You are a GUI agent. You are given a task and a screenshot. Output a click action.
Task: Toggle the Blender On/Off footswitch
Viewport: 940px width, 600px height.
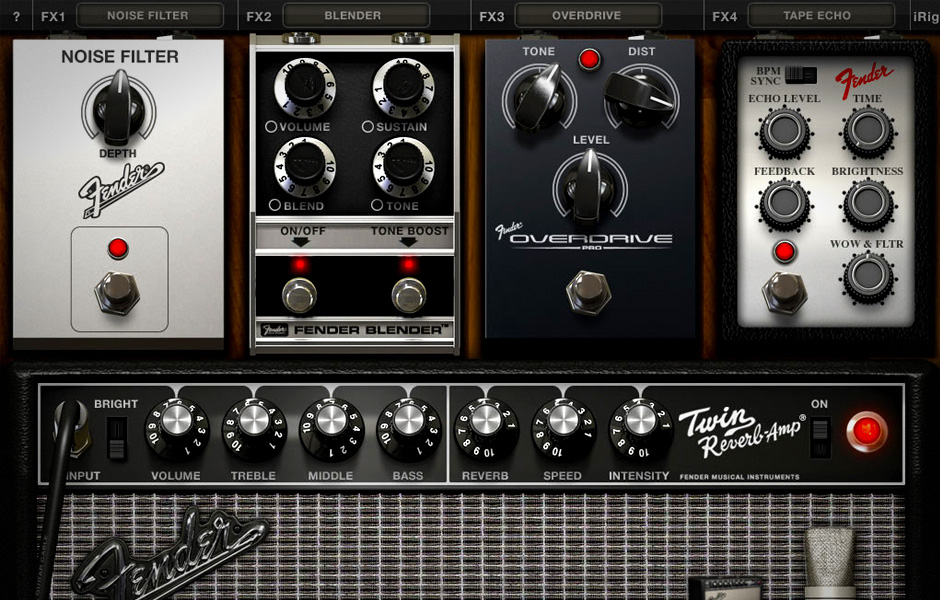(x=300, y=296)
